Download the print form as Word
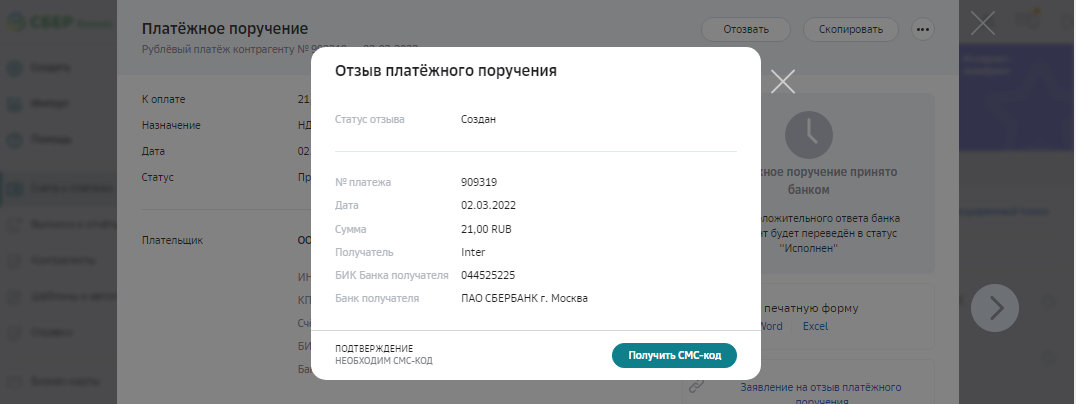1076x404 pixels. (x=771, y=326)
